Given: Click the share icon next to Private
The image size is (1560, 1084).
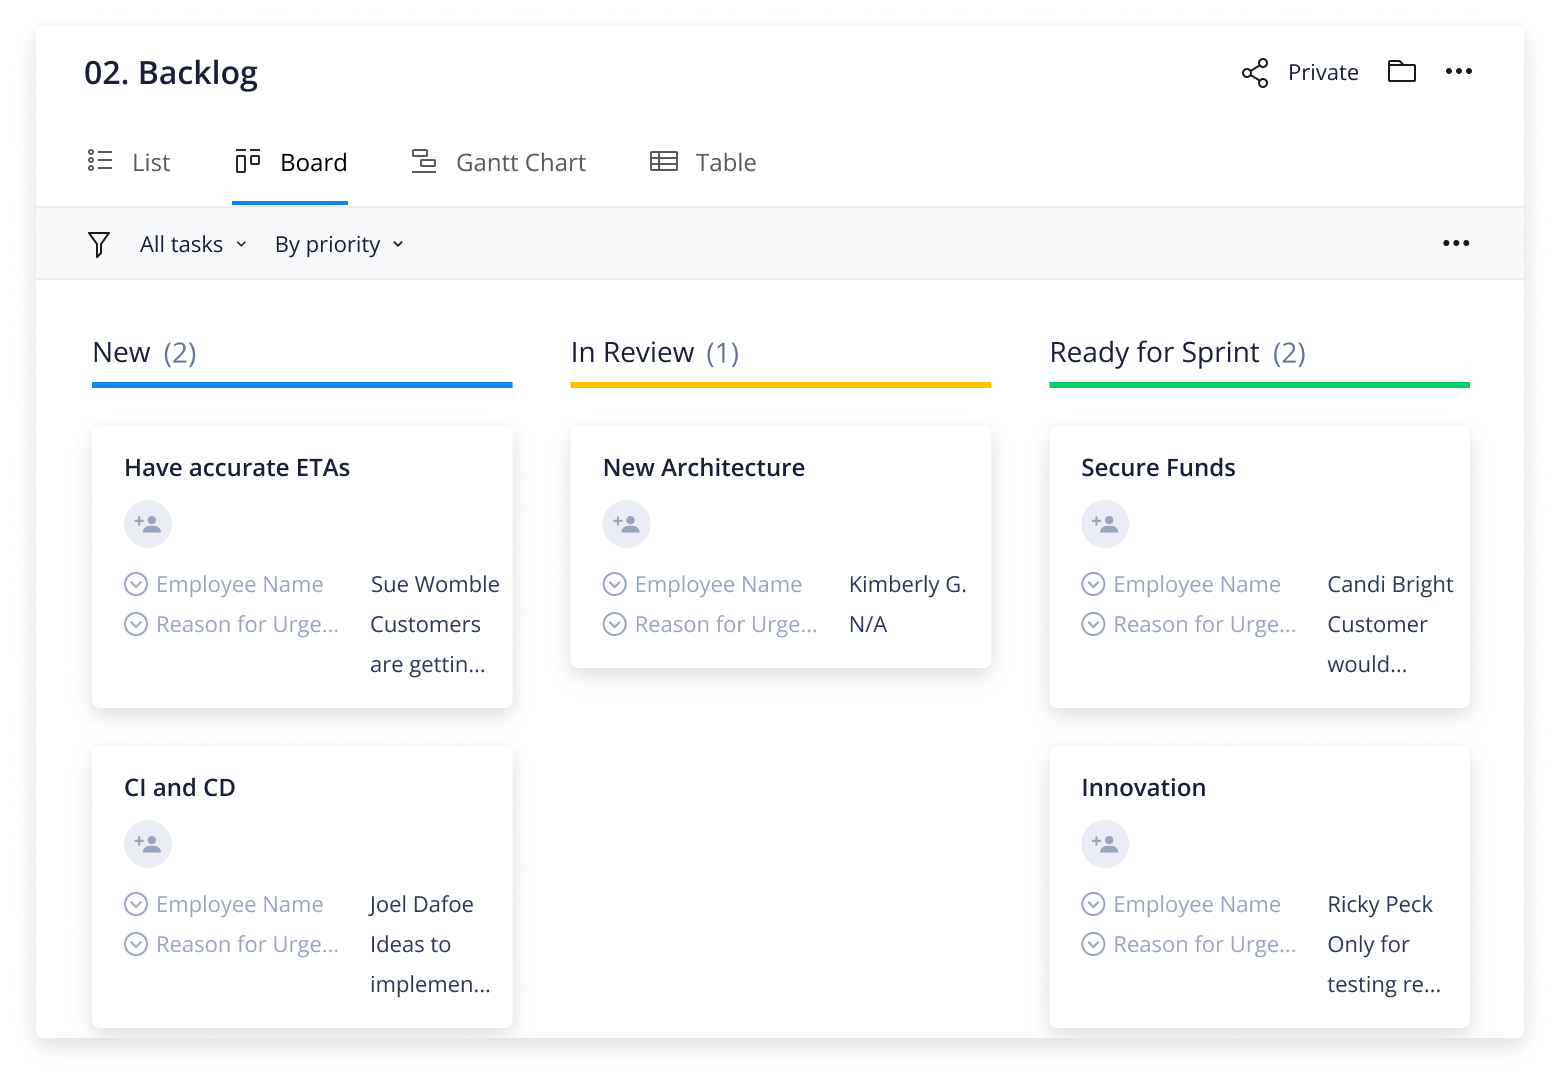Looking at the screenshot, I should point(1254,73).
